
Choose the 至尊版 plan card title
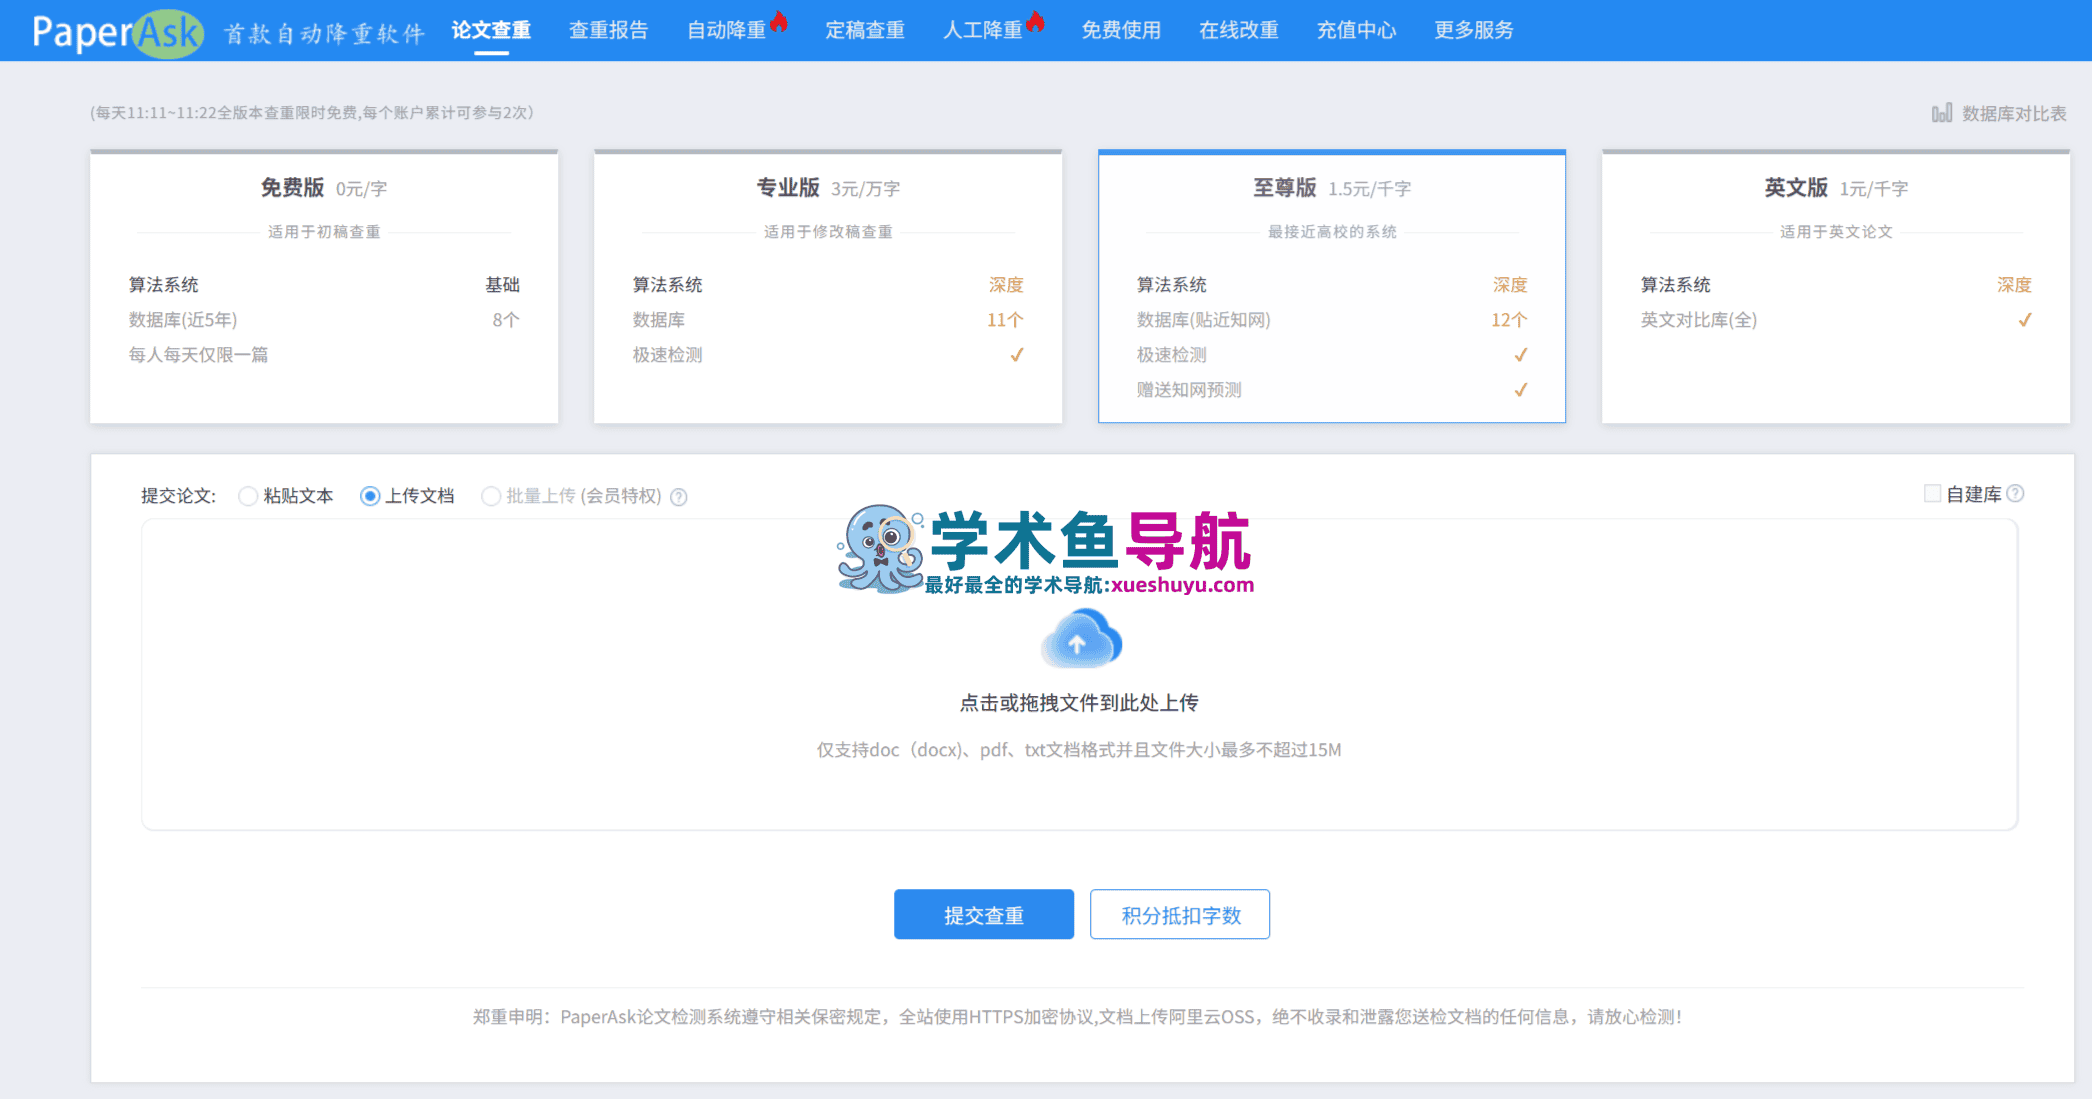tap(1285, 187)
